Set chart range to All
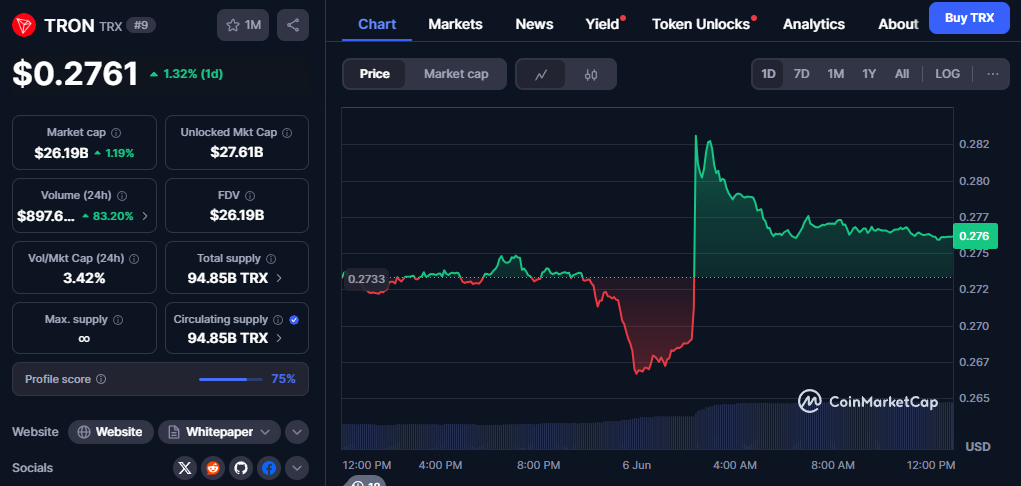1021x486 pixels. coord(902,74)
